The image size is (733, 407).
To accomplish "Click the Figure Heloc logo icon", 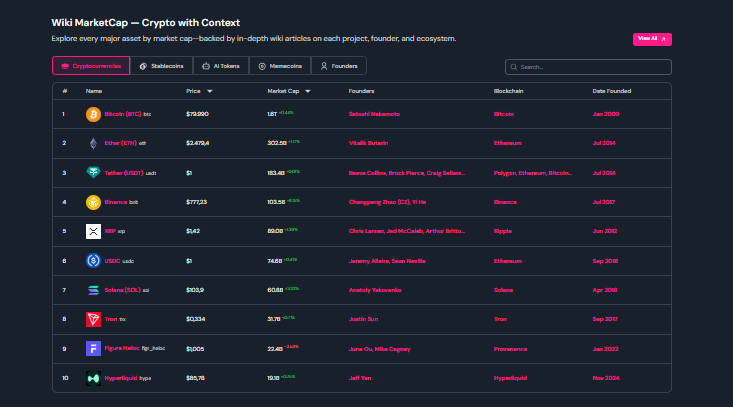I will coord(93,349).
